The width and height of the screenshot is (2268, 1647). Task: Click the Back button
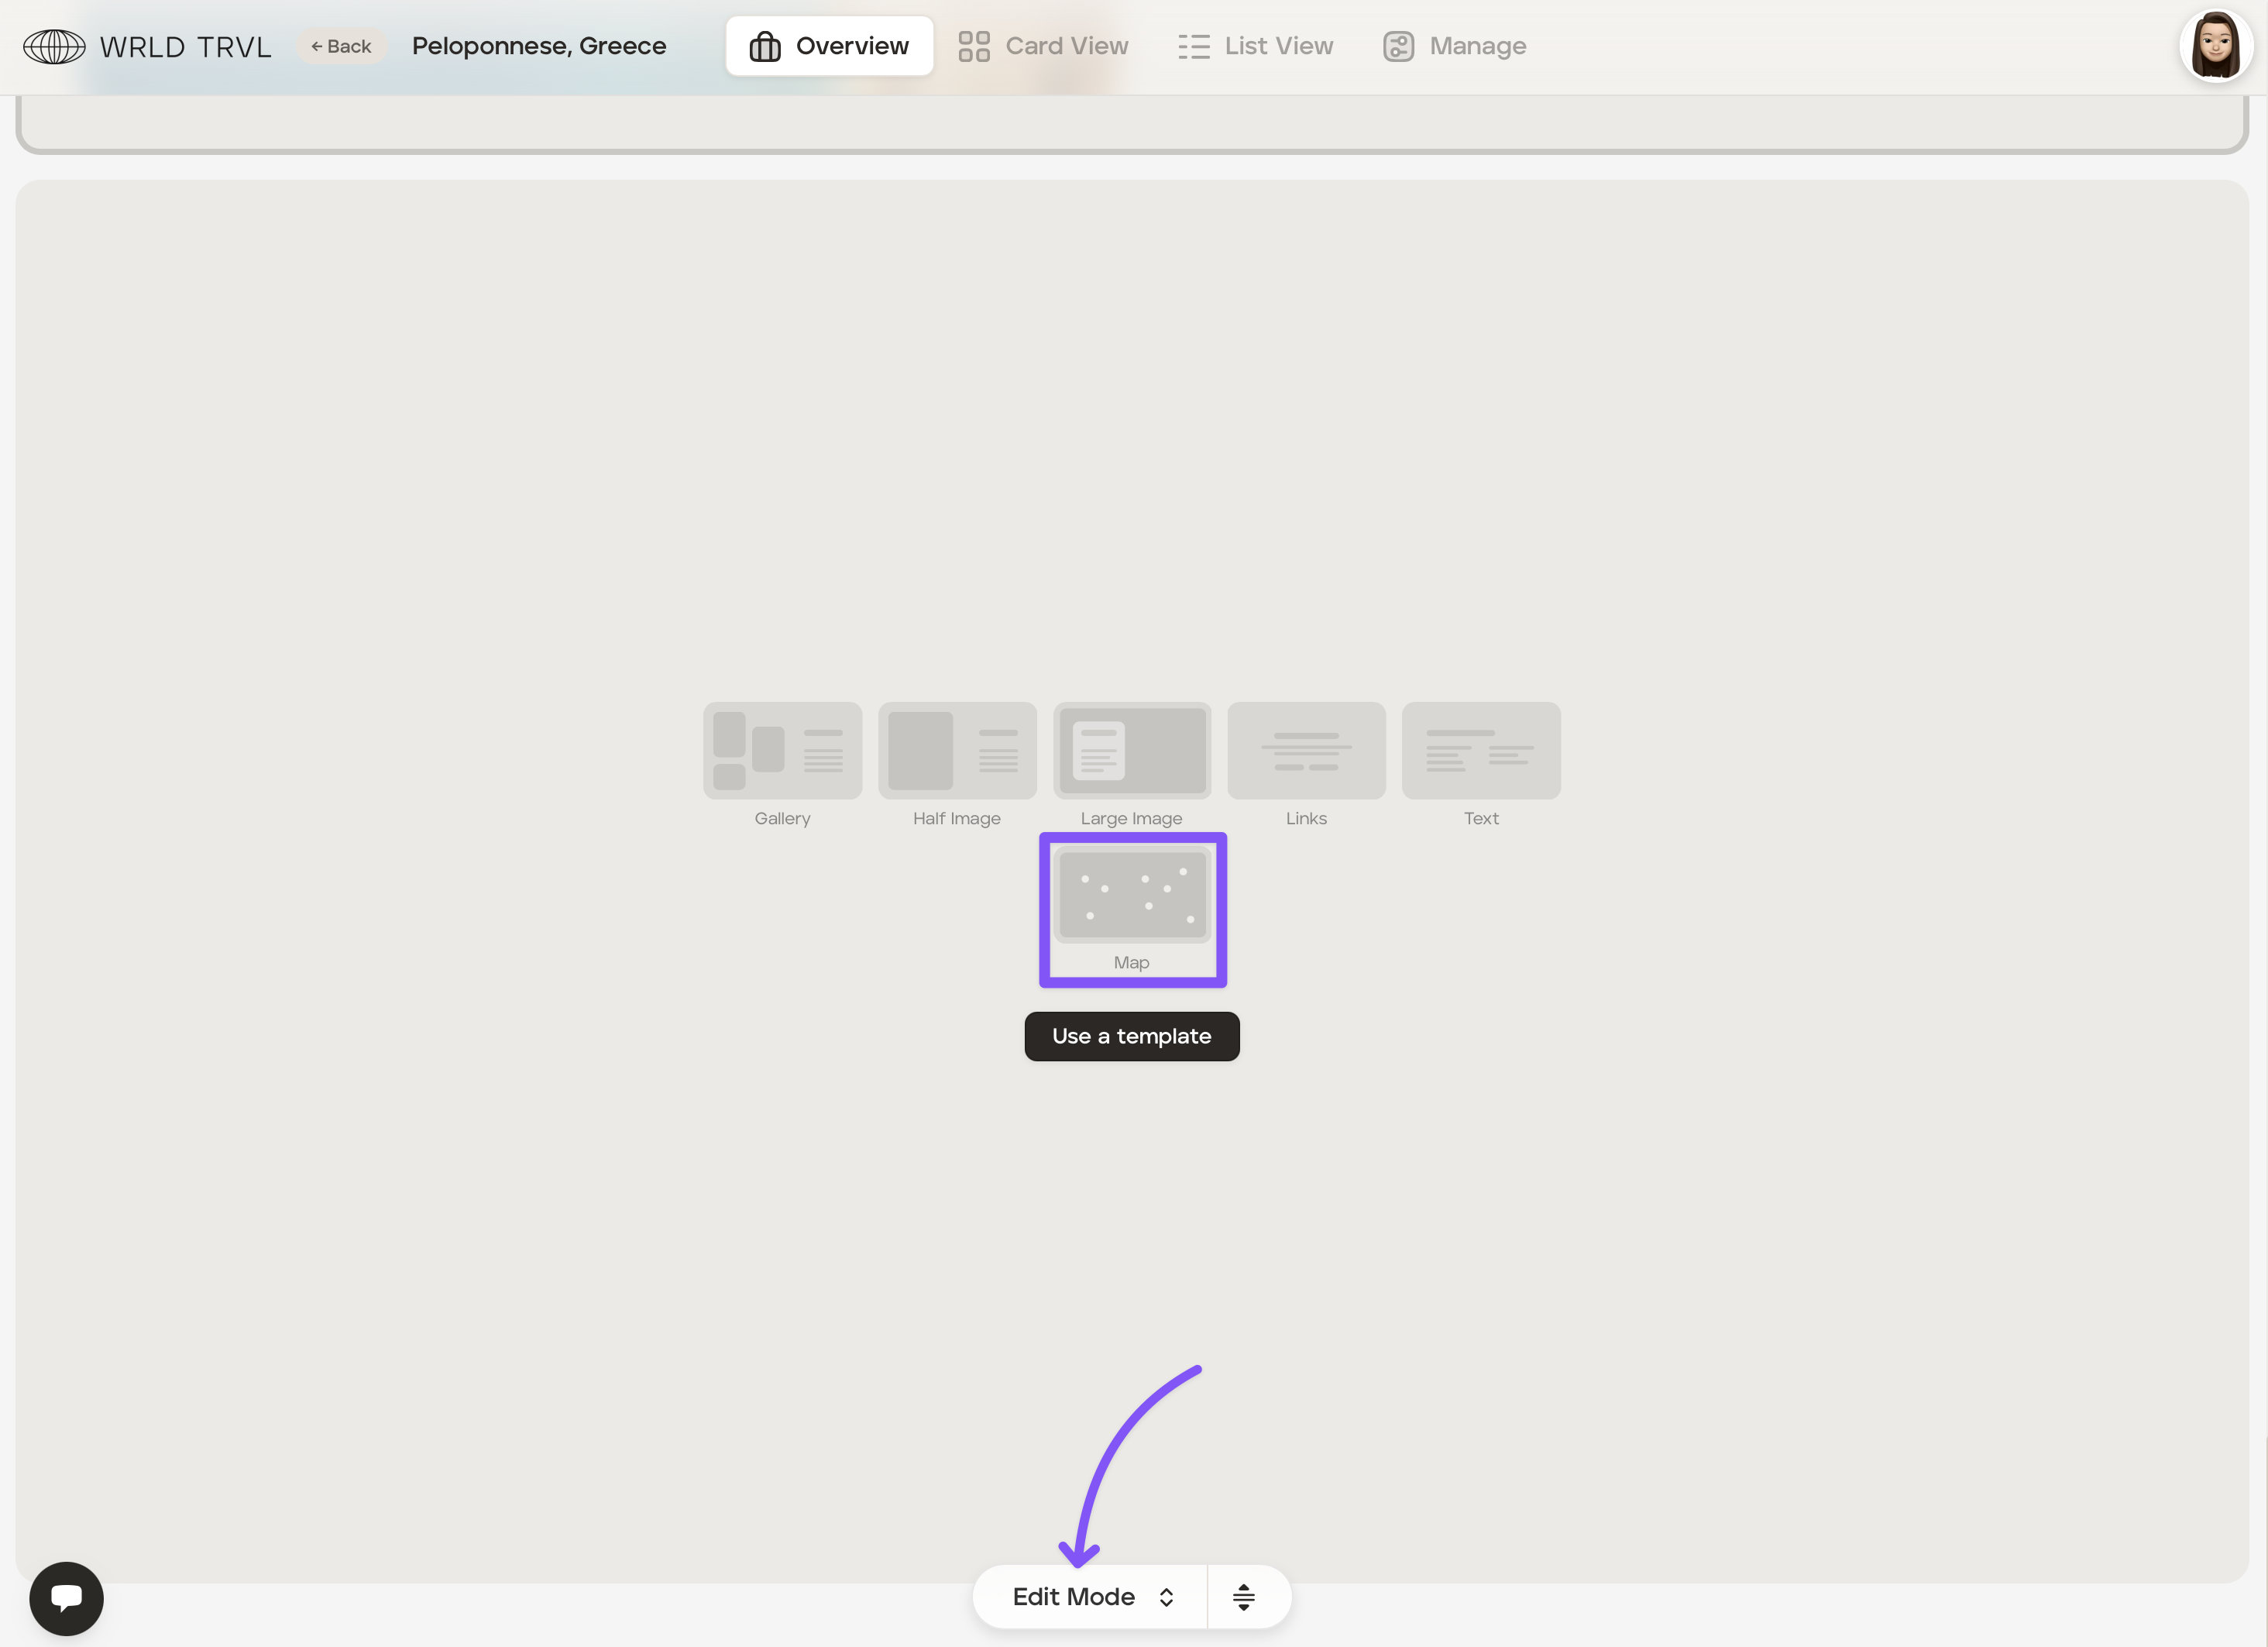(341, 46)
